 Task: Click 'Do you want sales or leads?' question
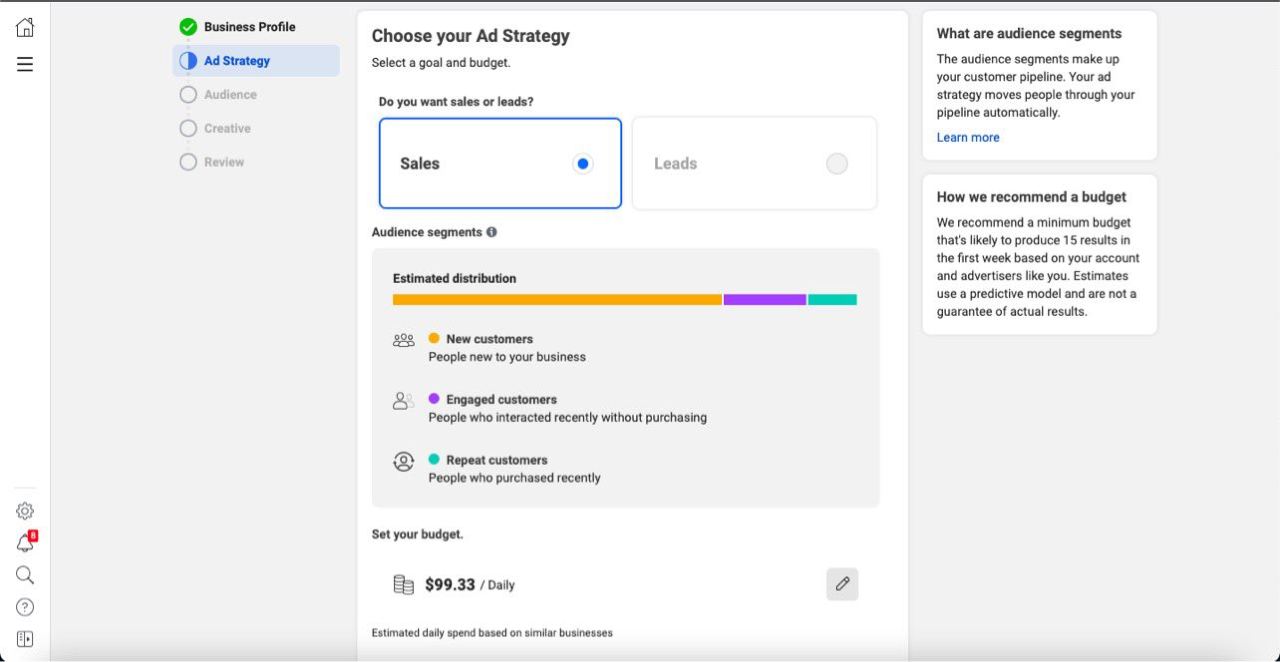(x=456, y=102)
